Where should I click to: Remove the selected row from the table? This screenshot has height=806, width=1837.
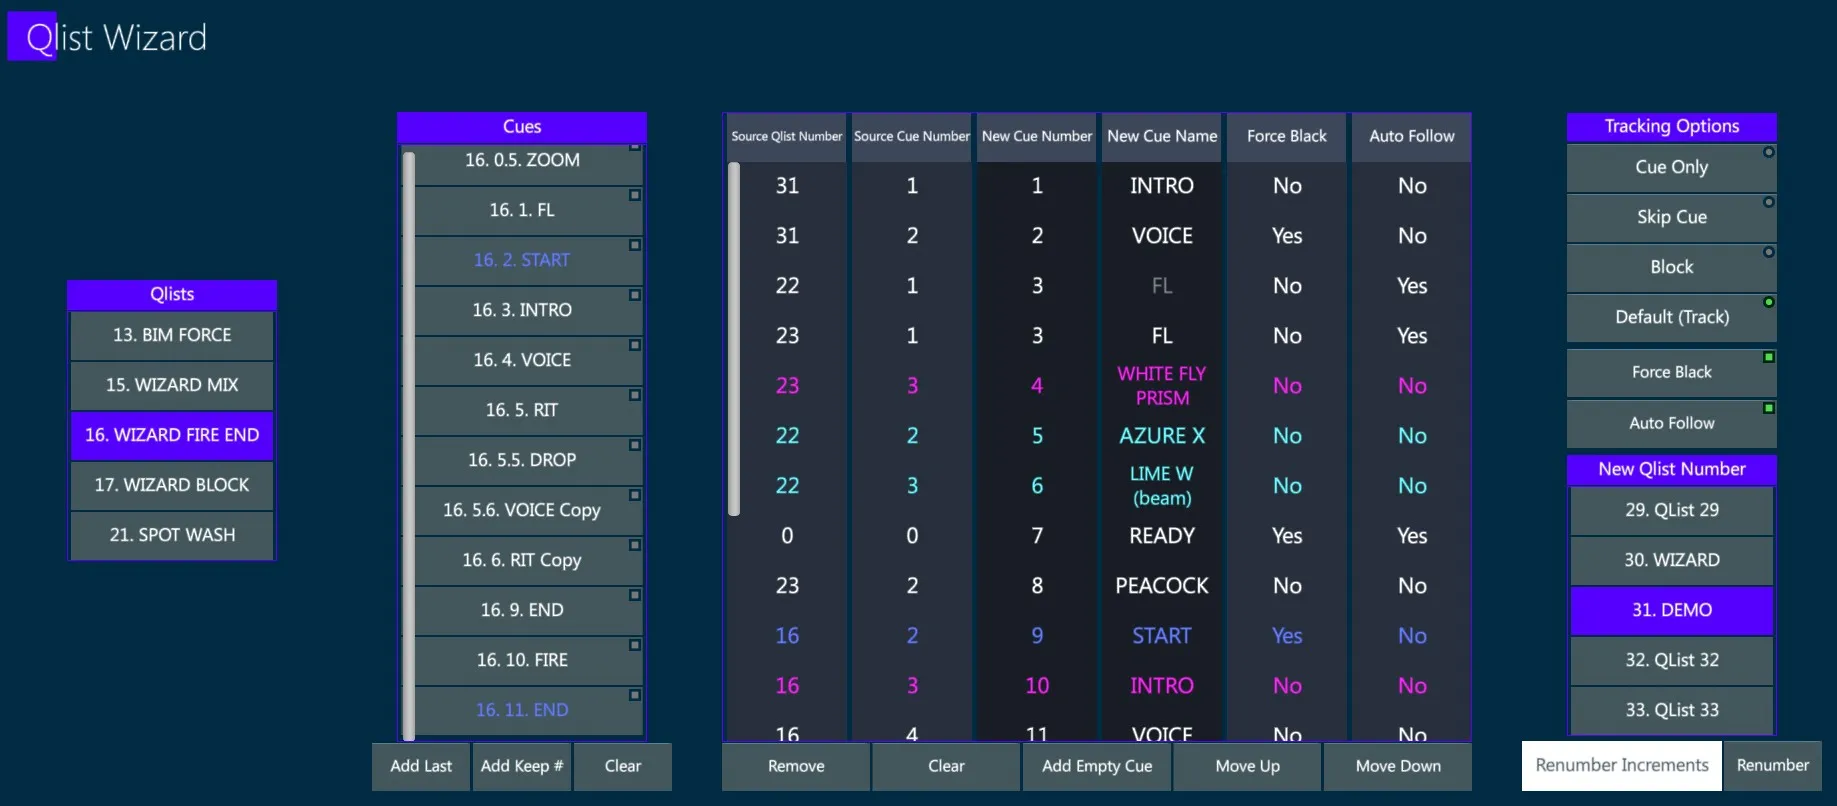click(x=796, y=767)
